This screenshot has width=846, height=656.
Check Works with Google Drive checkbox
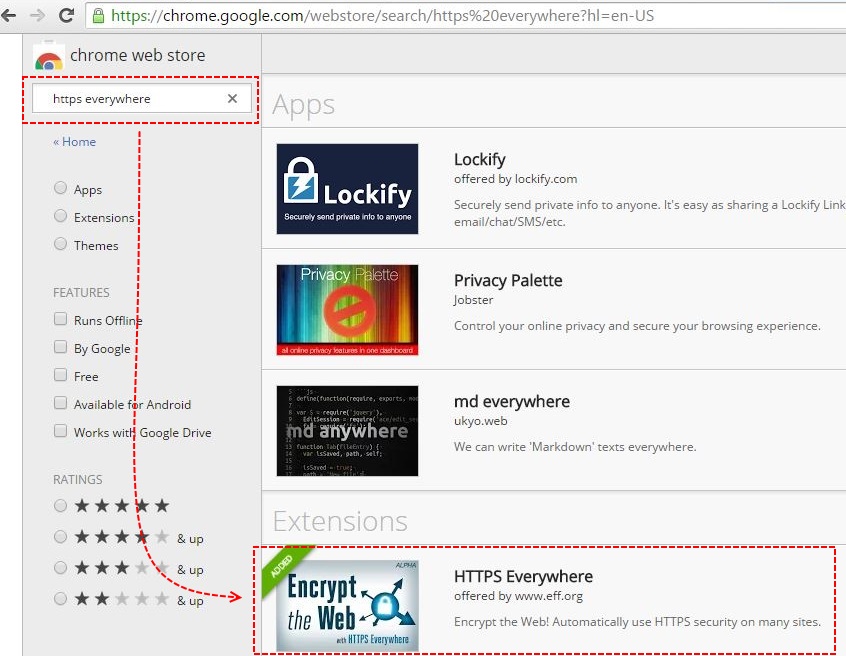point(60,431)
